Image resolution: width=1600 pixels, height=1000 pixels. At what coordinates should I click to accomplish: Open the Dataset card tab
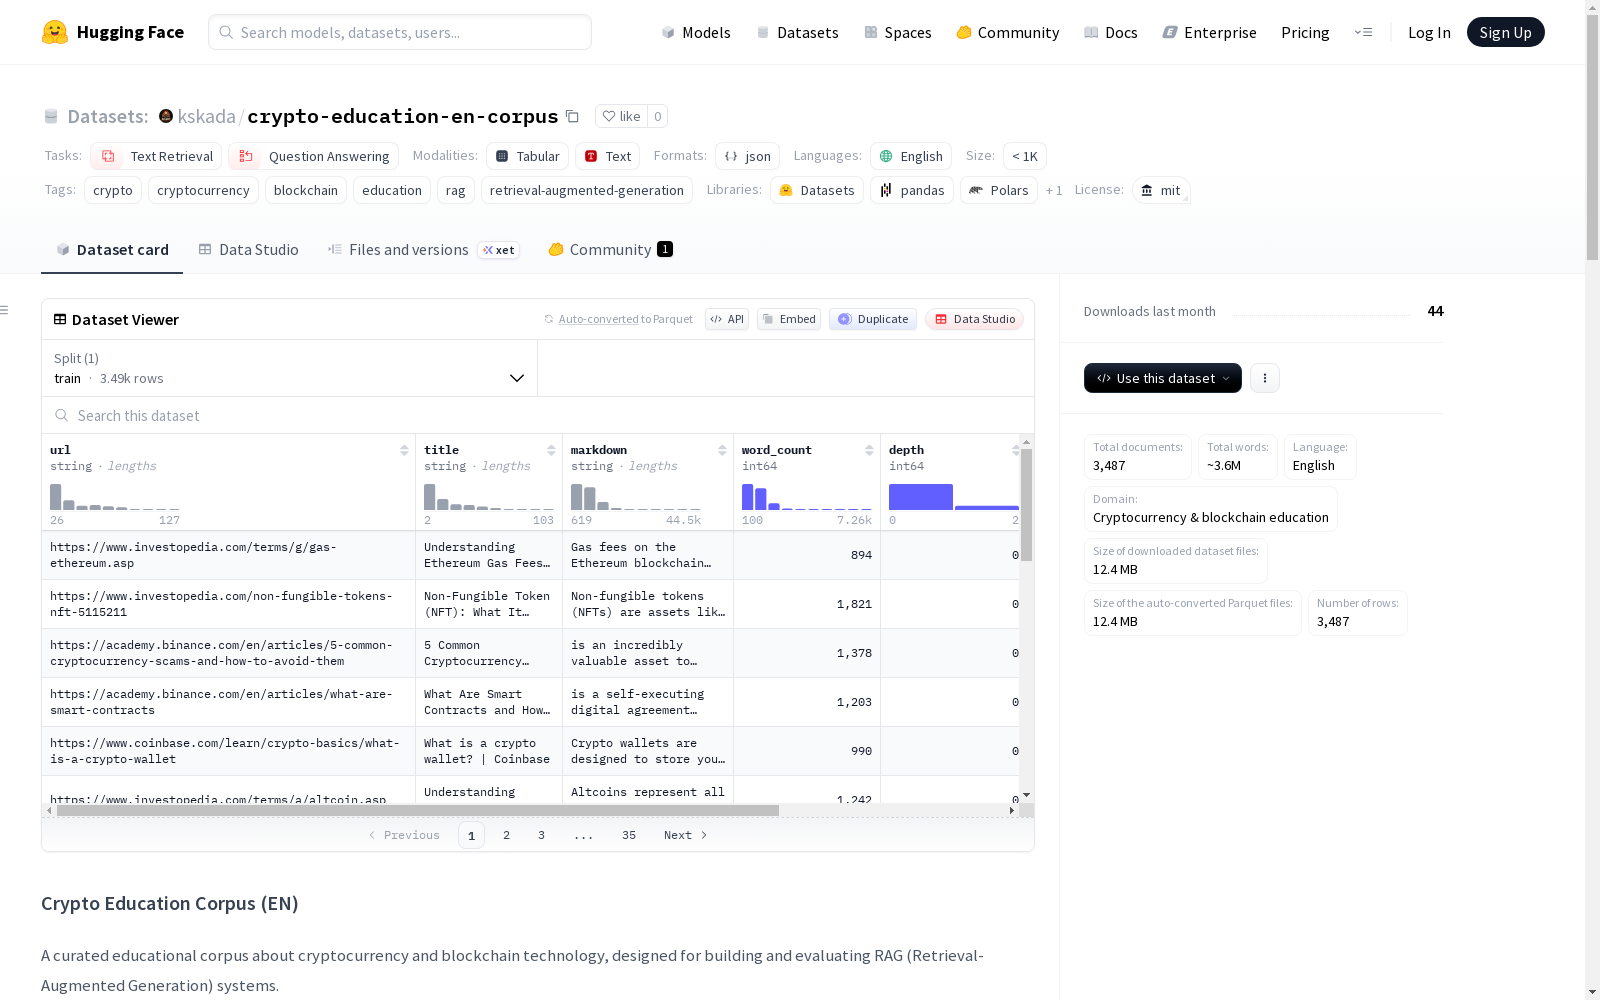click(112, 250)
